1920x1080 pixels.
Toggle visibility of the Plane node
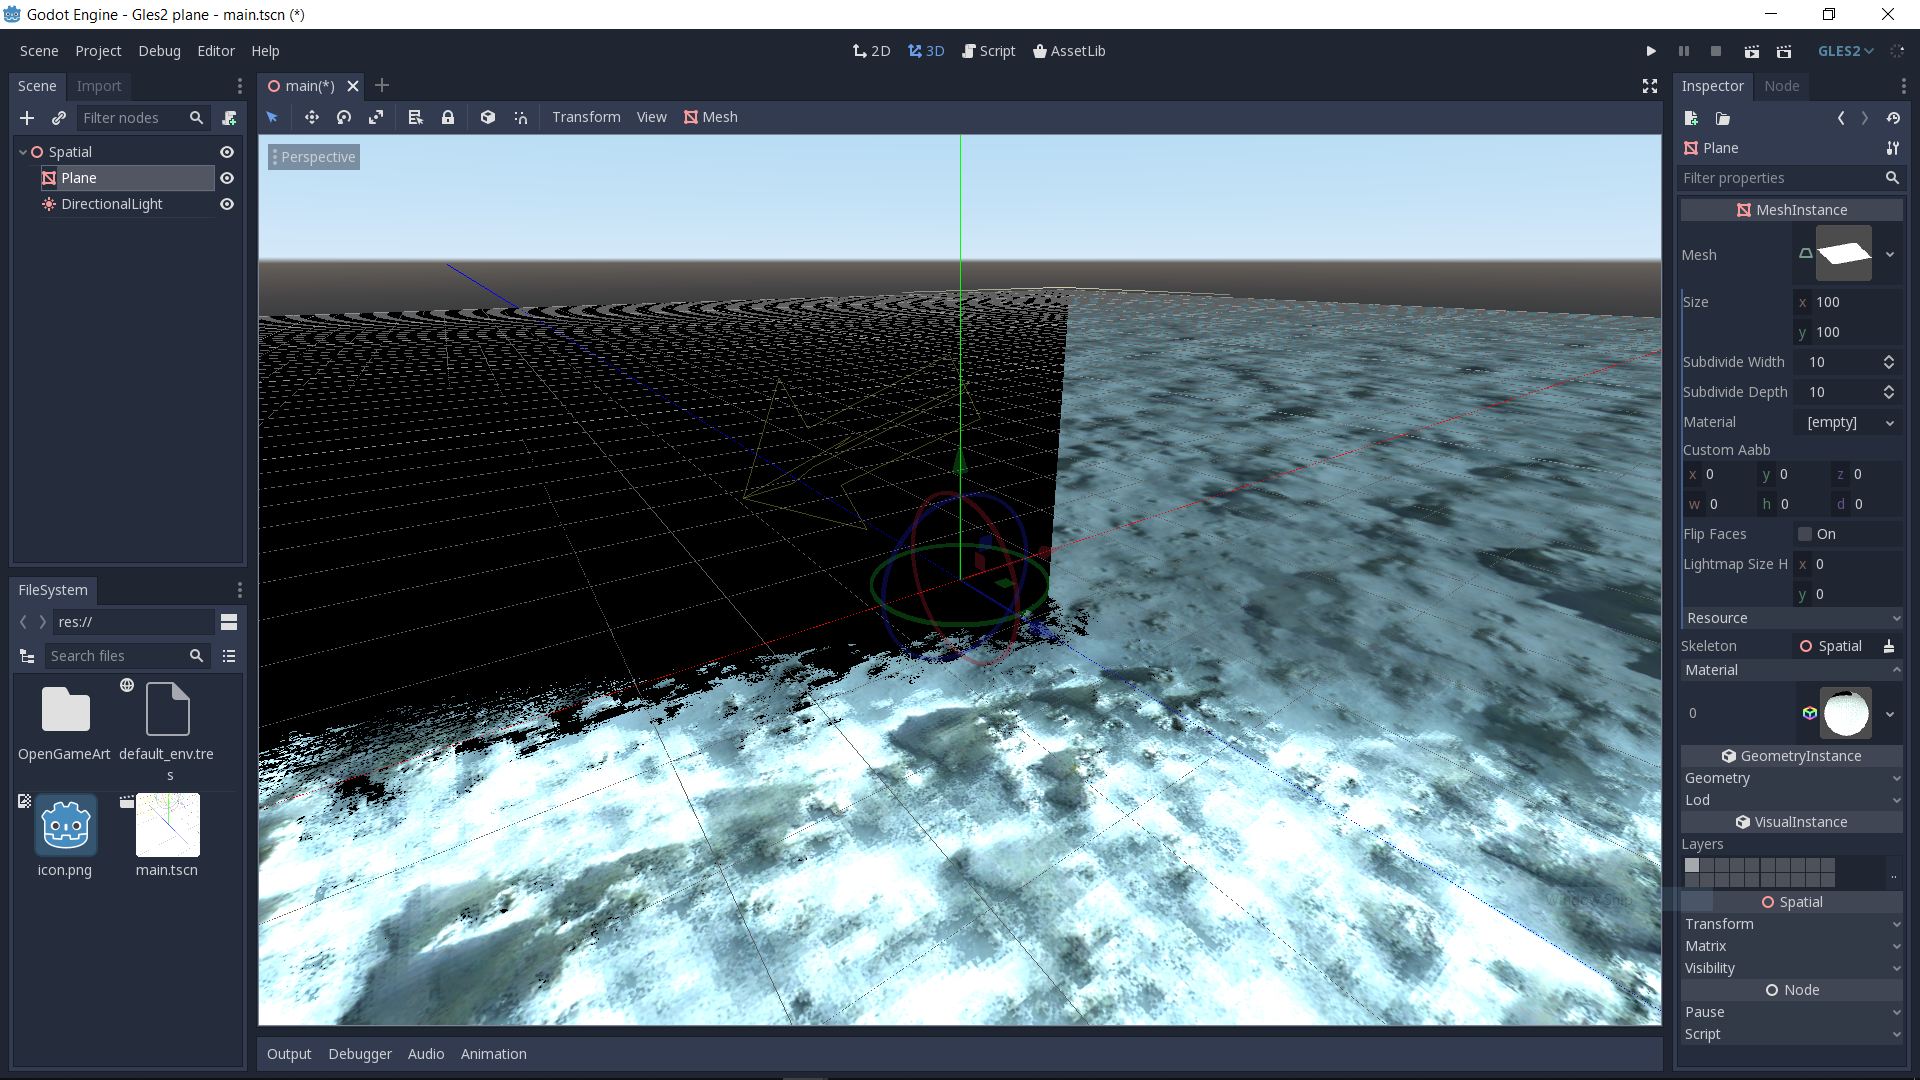pyautogui.click(x=227, y=178)
